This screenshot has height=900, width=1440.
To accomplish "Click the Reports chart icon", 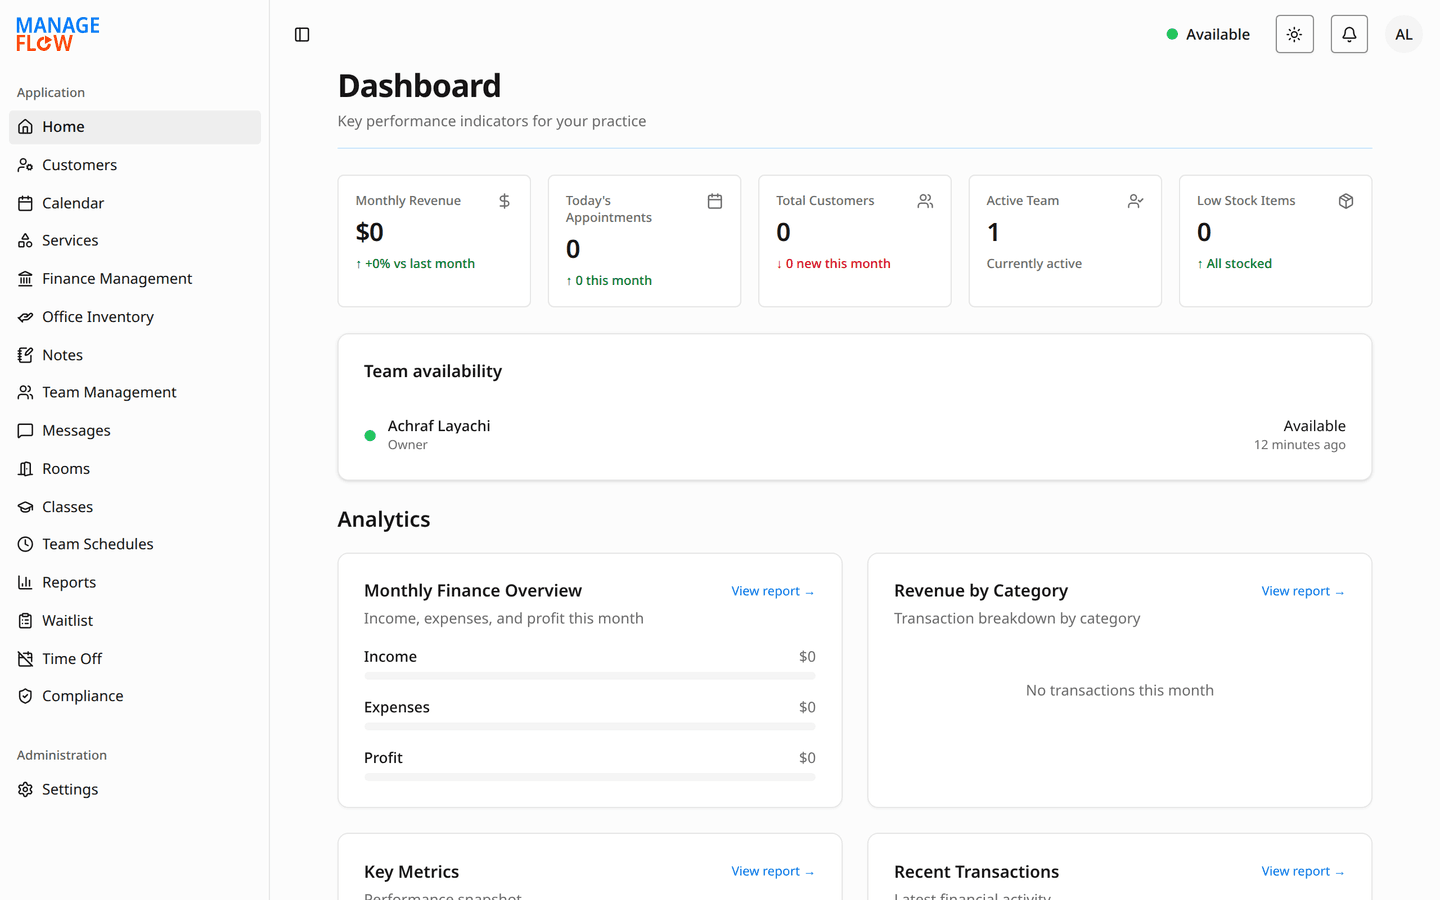I will [x=25, y=582].
